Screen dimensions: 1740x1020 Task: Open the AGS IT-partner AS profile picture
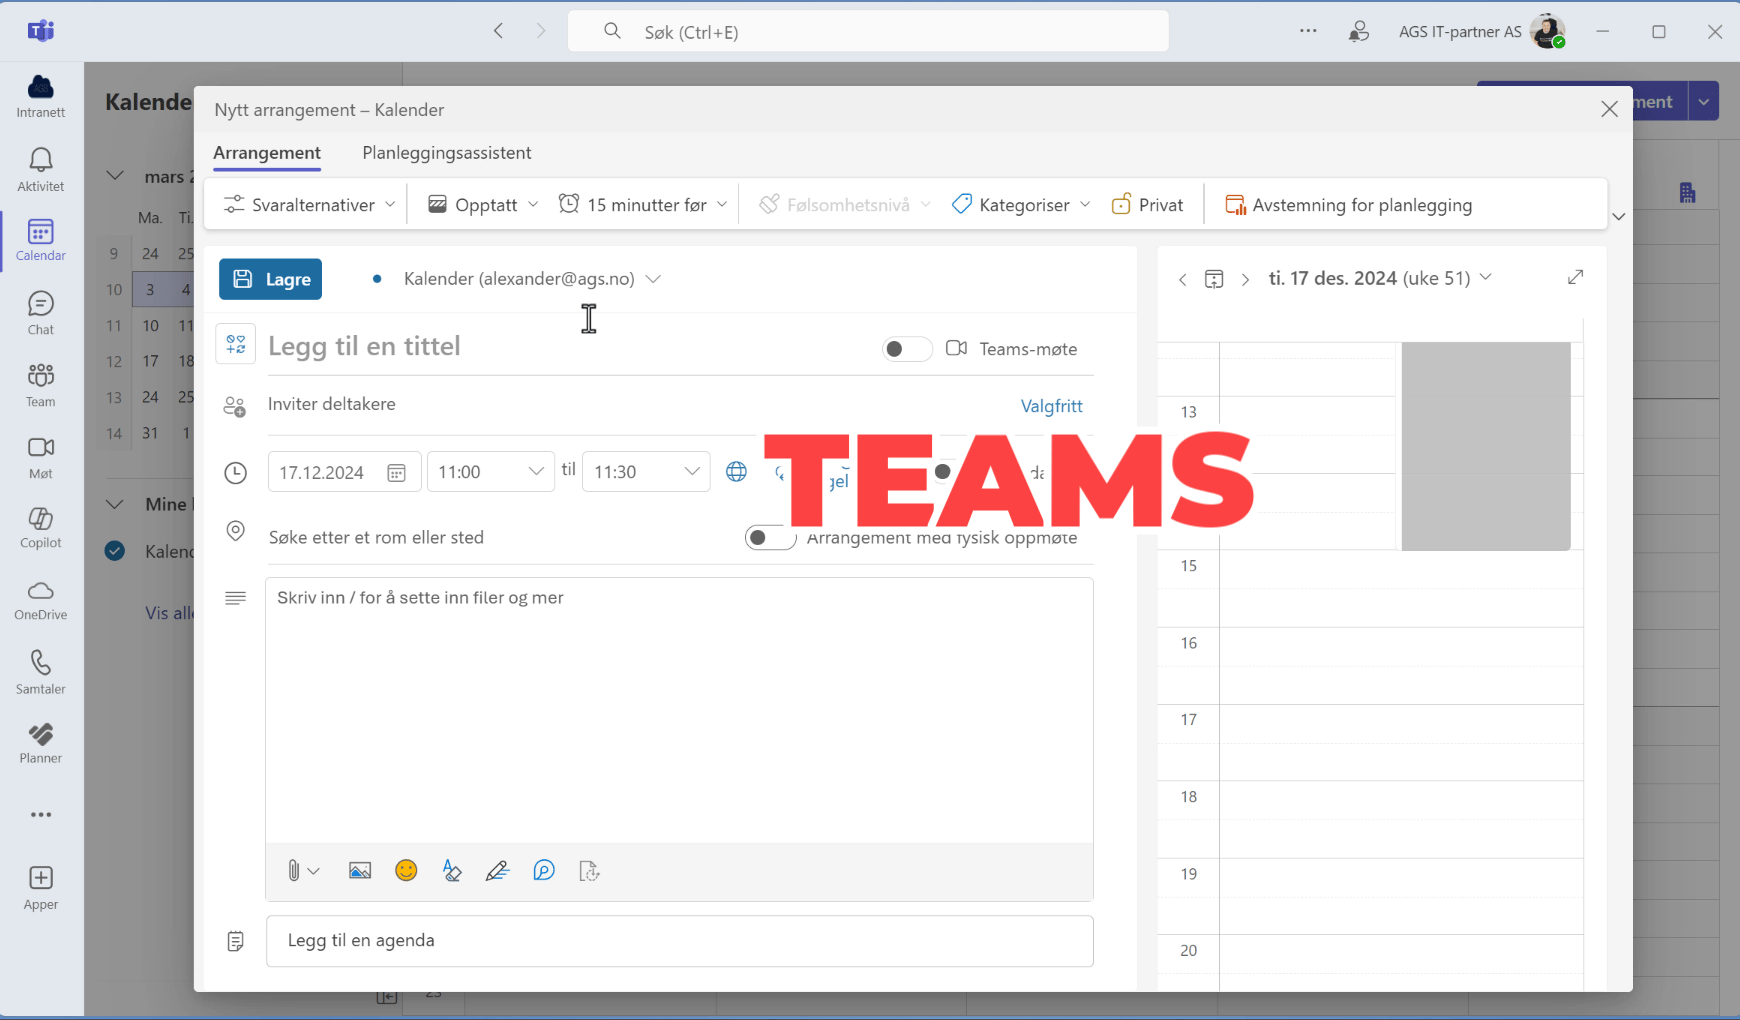coord(1547,31)
